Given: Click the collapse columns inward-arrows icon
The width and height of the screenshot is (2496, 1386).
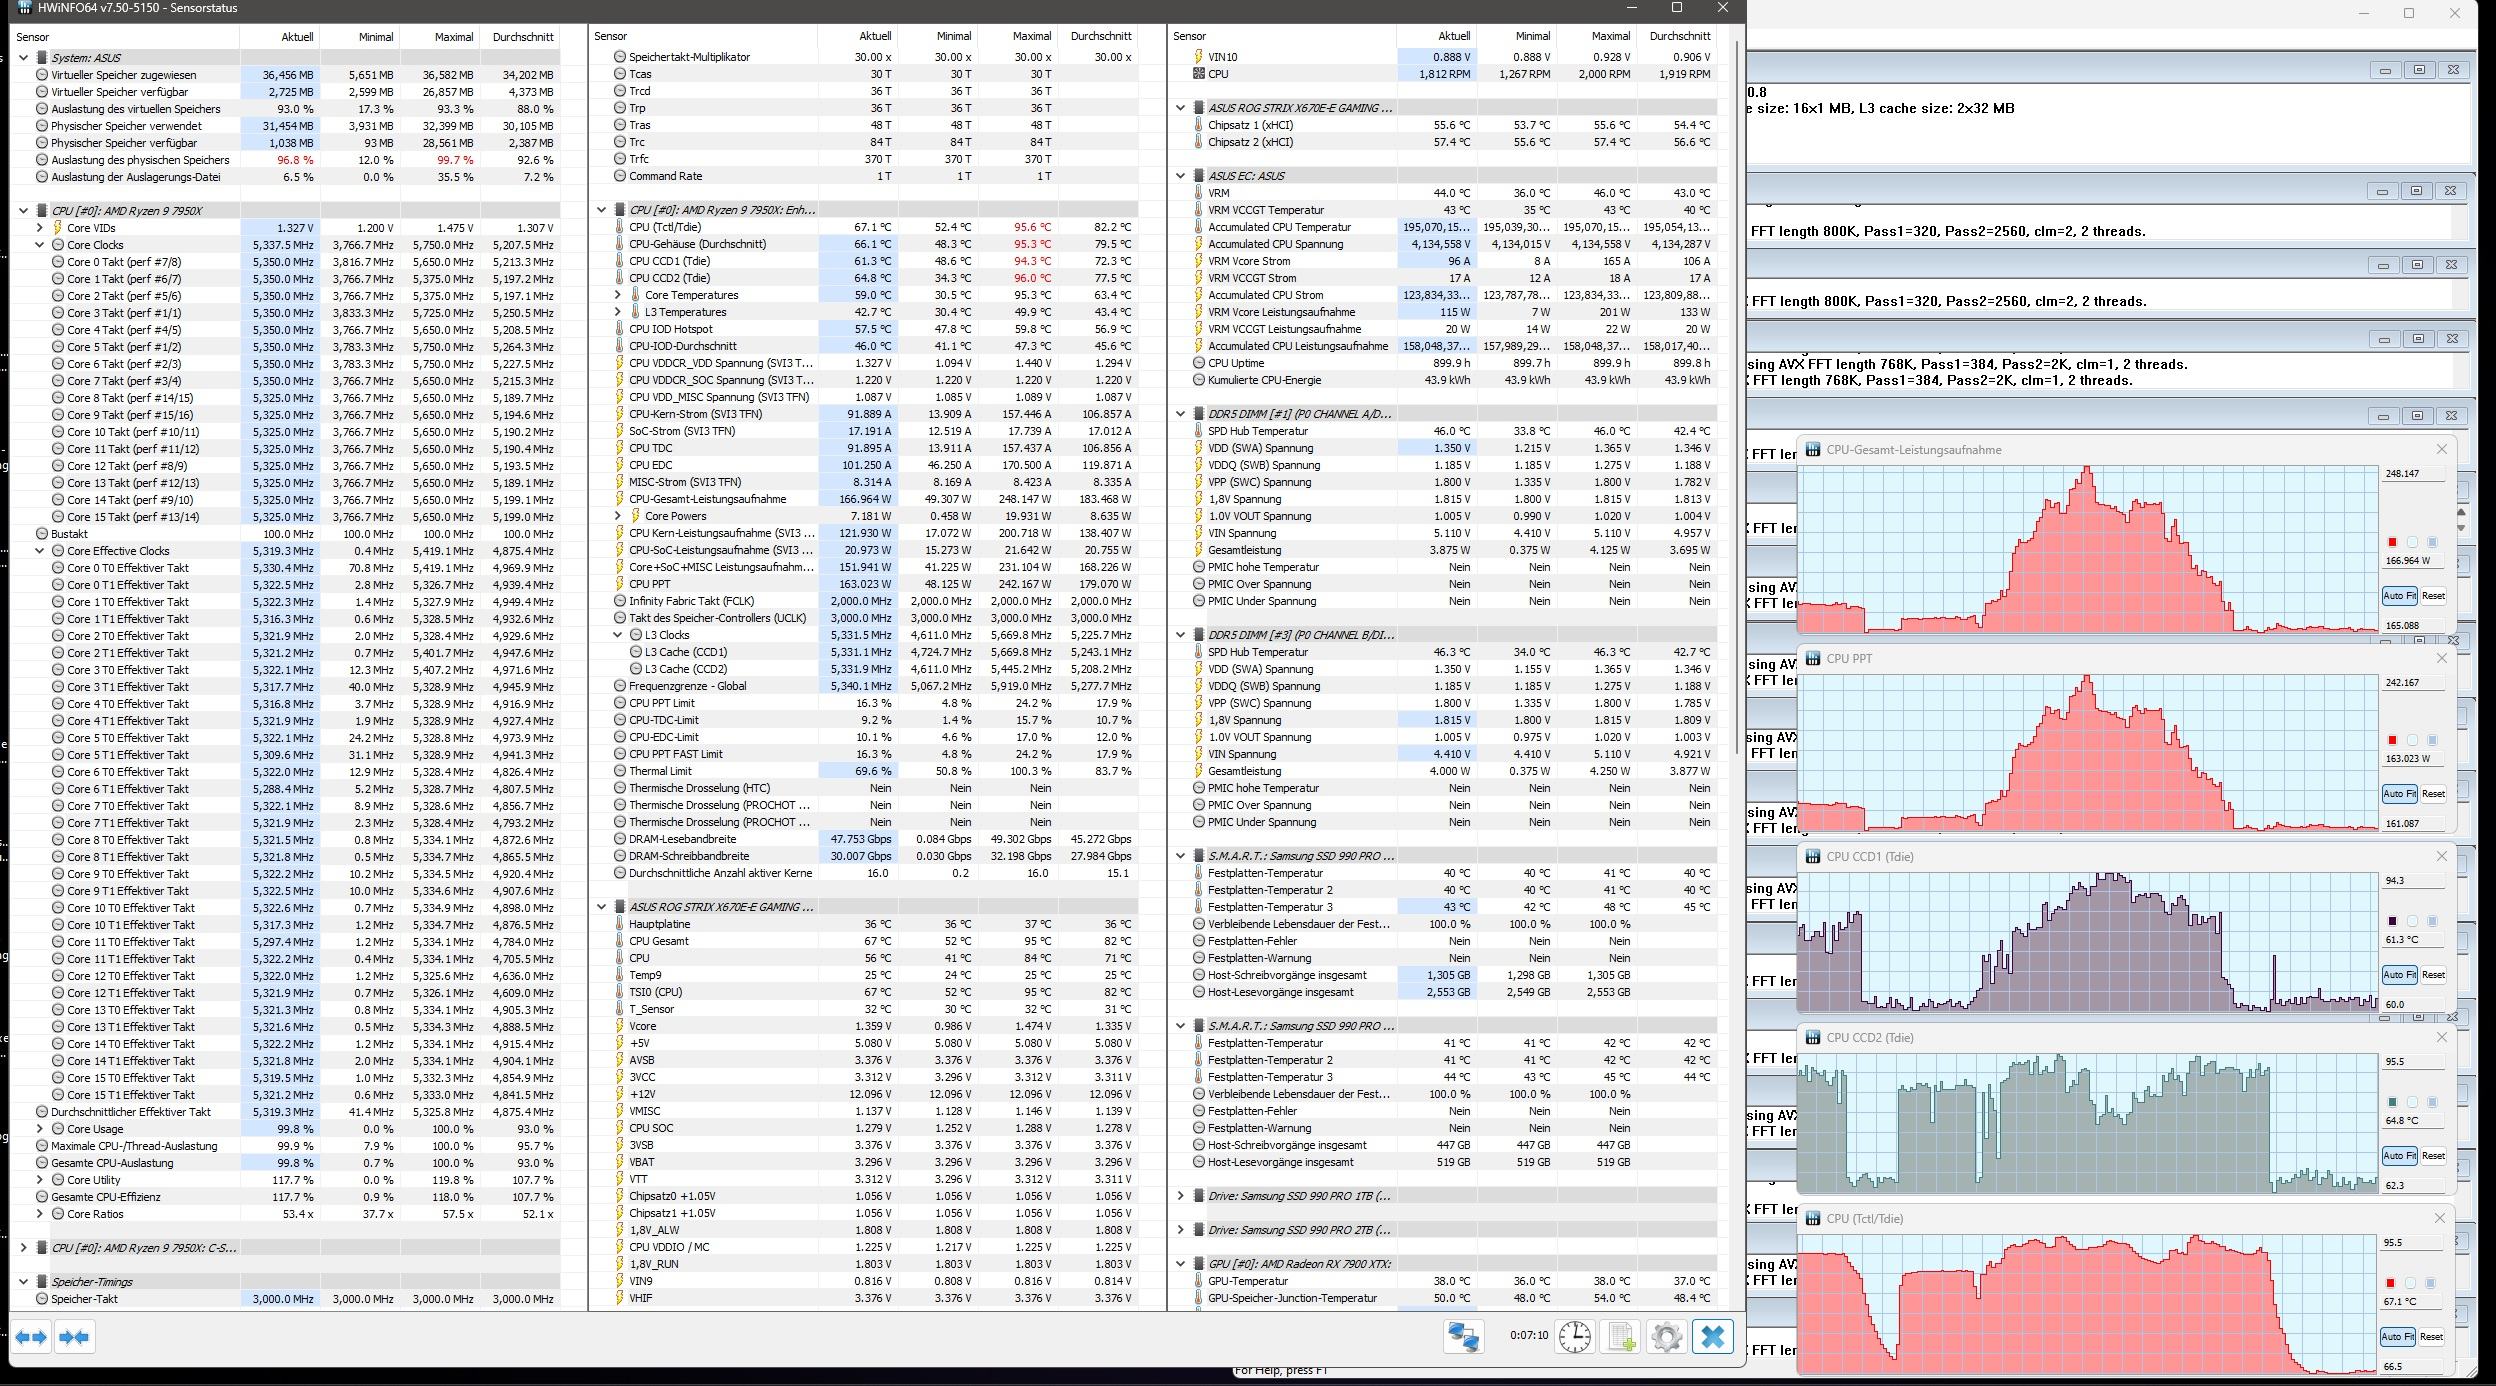Looking at the screenshot, I should 75,1337.
